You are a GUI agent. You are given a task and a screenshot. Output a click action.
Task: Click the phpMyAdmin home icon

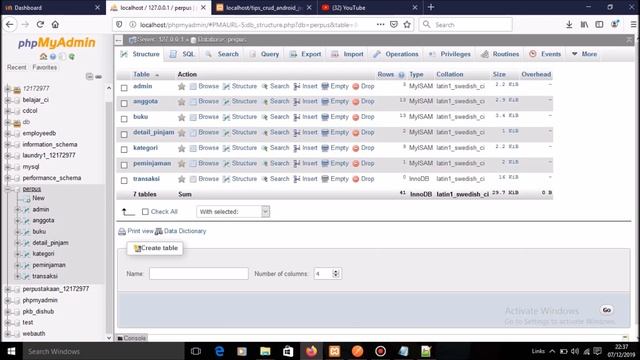coord(43,56)
